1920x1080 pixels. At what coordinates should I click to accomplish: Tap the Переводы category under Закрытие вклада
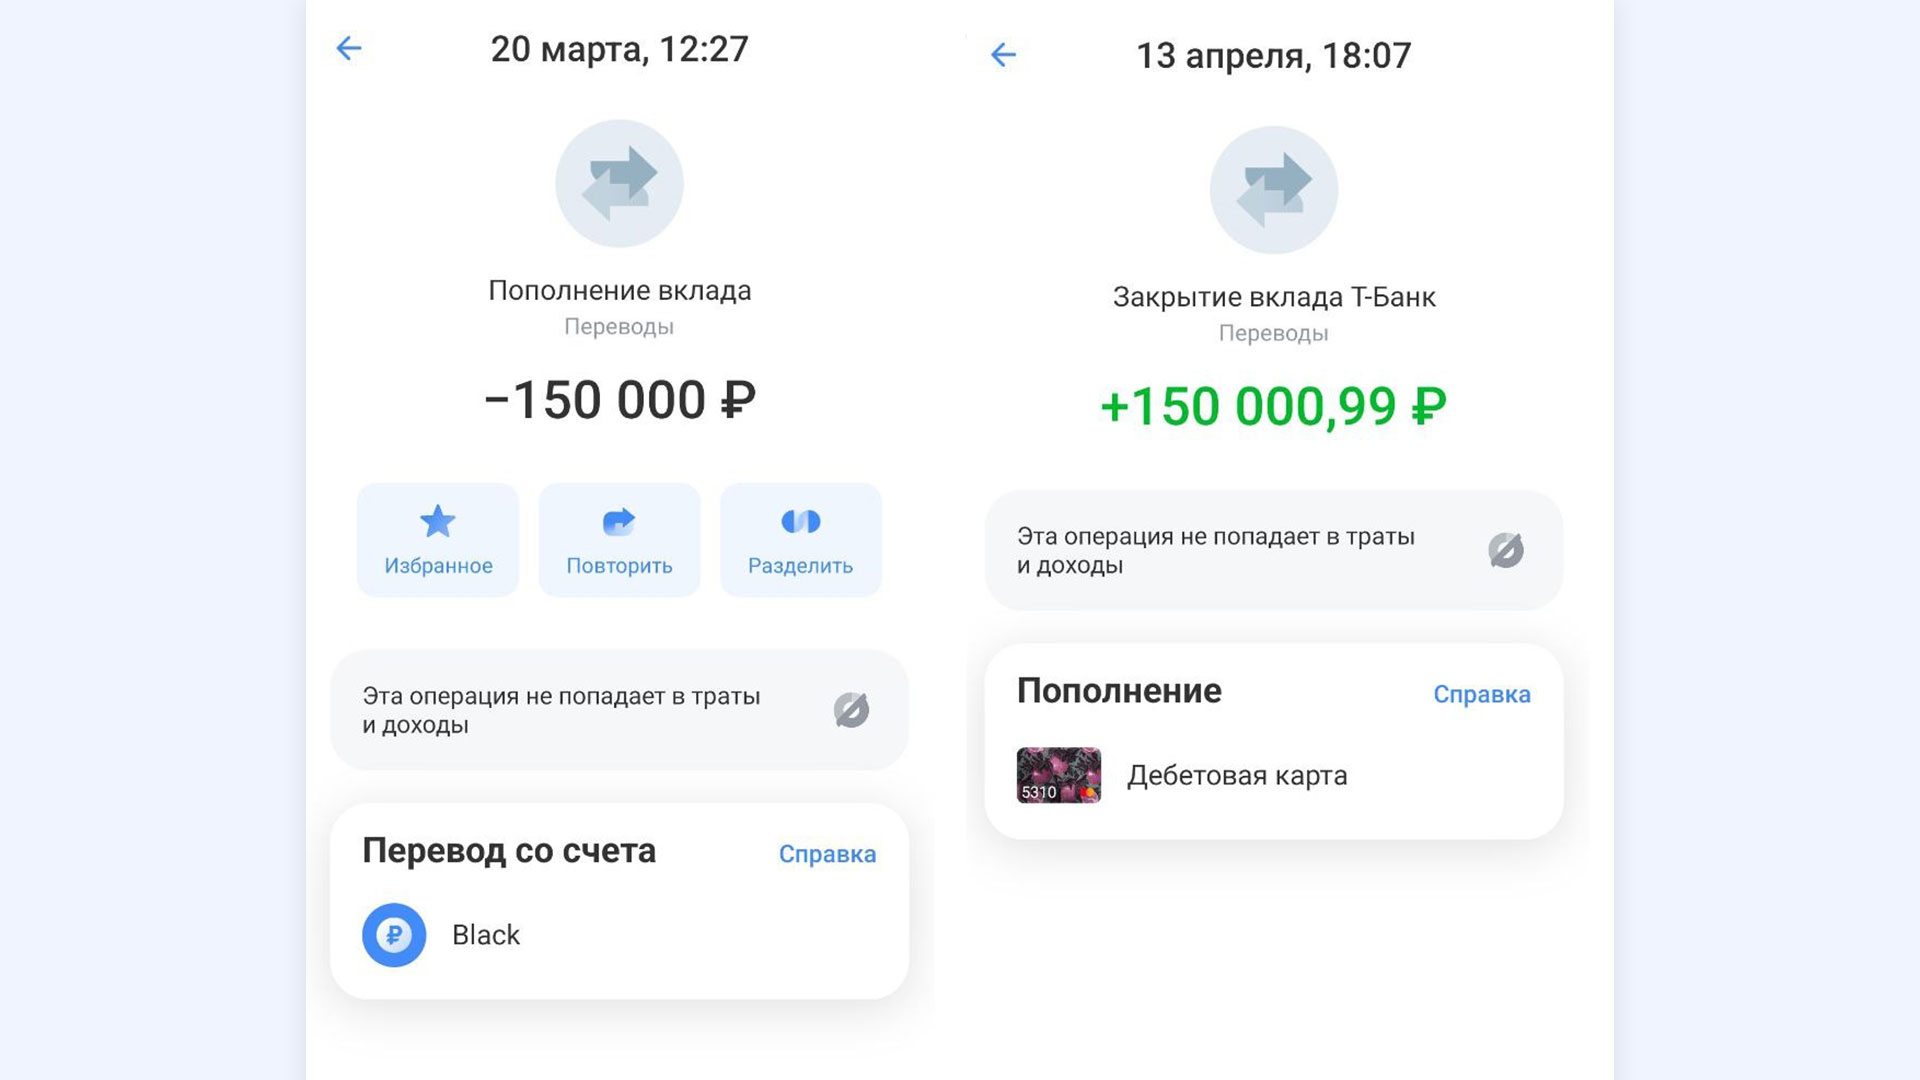[1273, 333]
